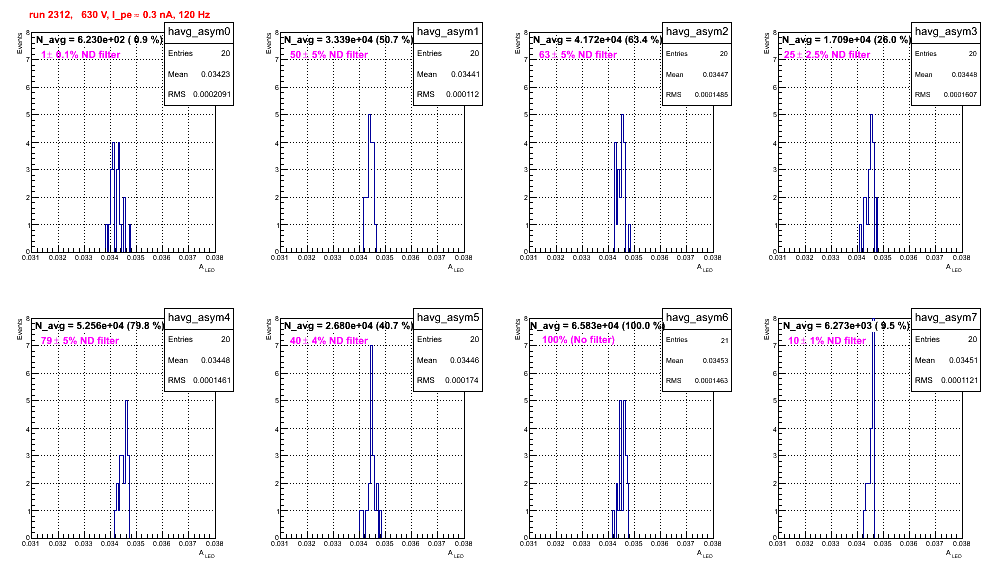Click the Entries row in the havg_asym0 box

point(199,53)
